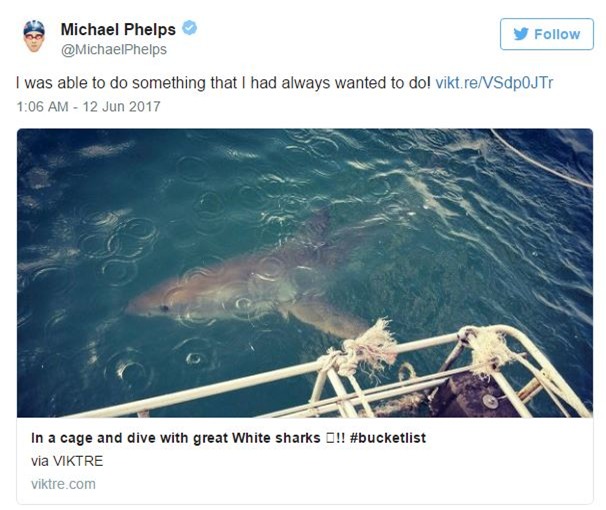Click Michael Phelps' profile avatar
The height and width of the screenshot is (510, 606).
(34, 37)
